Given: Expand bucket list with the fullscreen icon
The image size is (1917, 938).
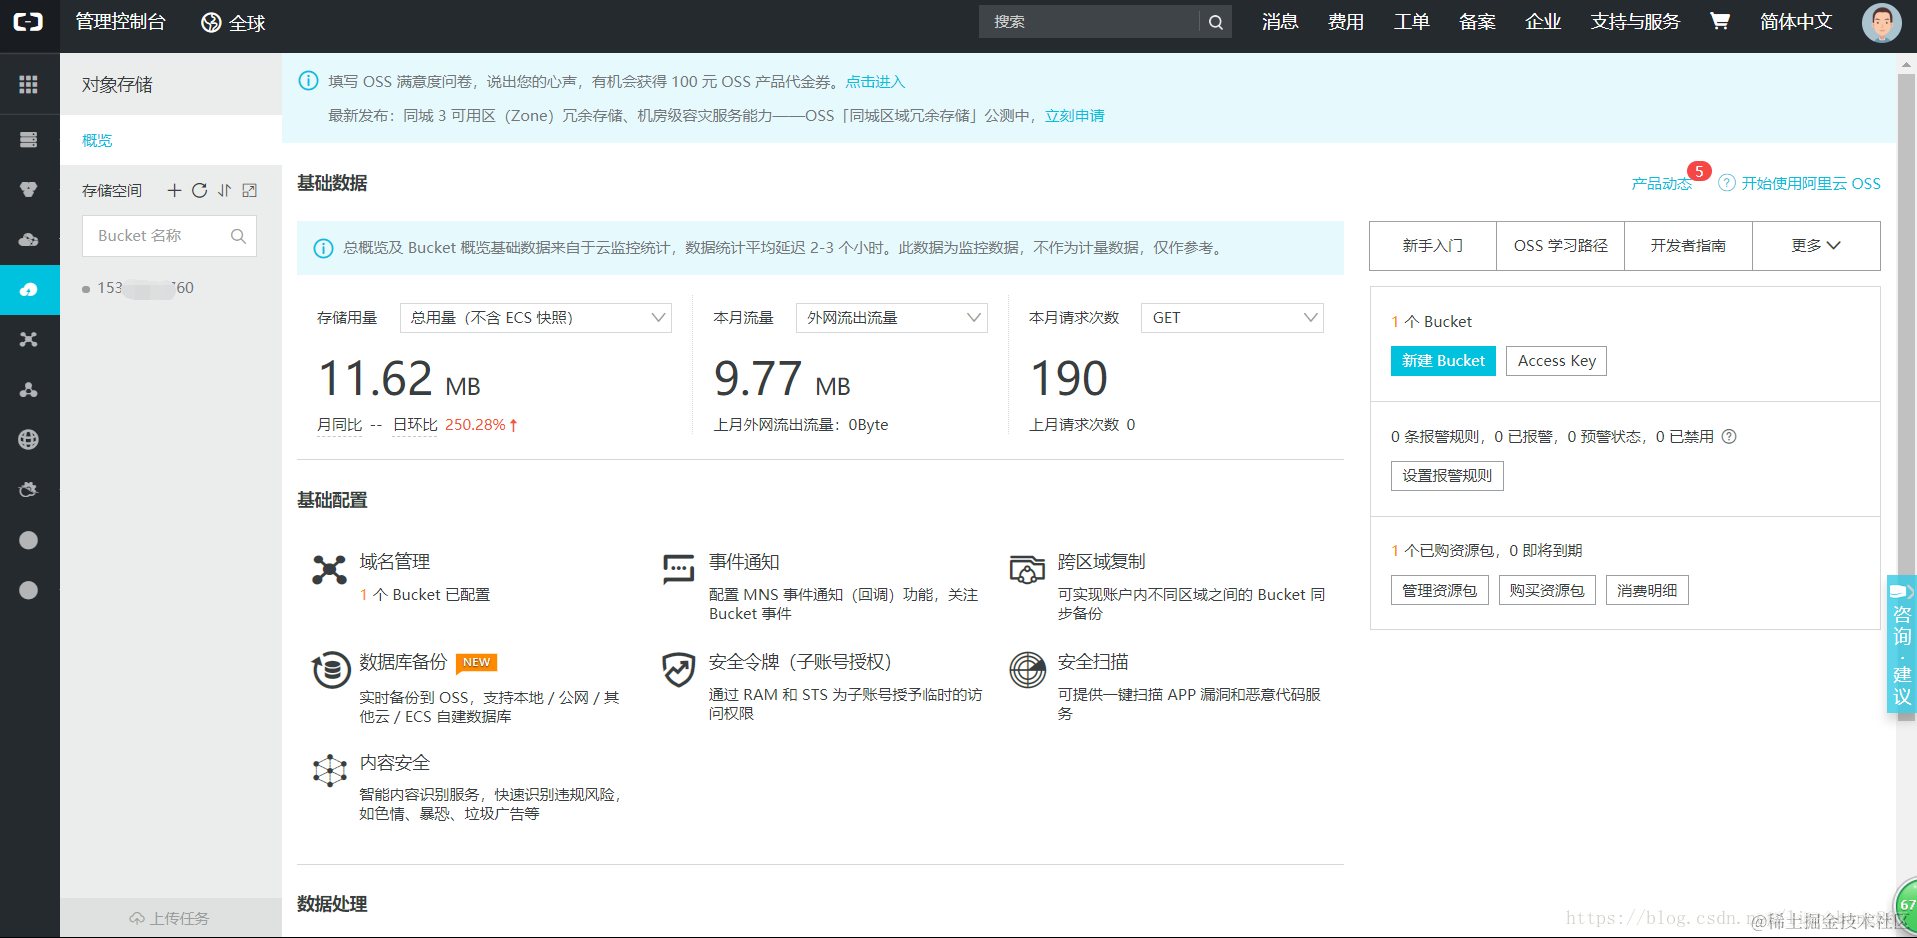Looking at the screenshot, I should 250,190.
